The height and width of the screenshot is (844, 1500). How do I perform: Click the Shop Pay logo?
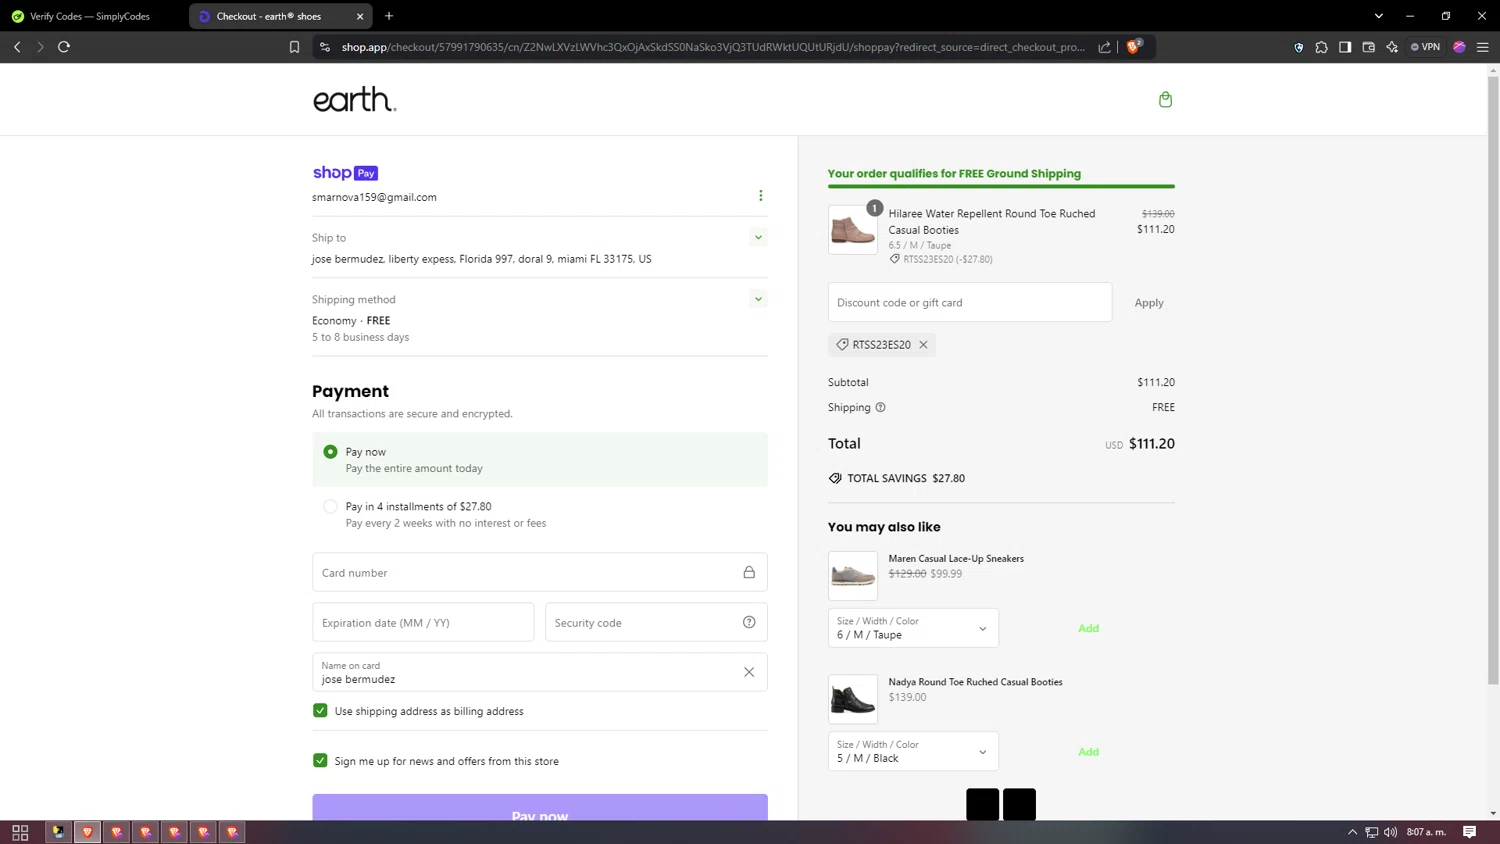[x=345, y=173]
